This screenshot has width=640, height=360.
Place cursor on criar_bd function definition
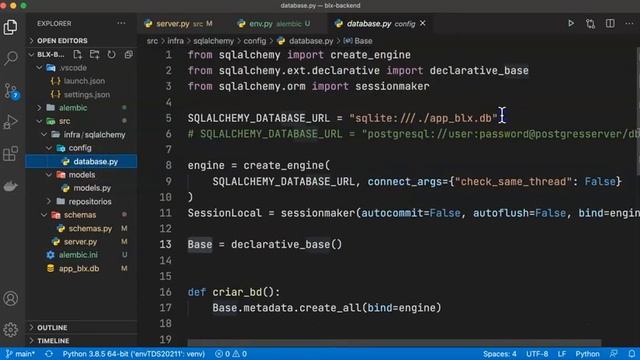pos(234,292)
